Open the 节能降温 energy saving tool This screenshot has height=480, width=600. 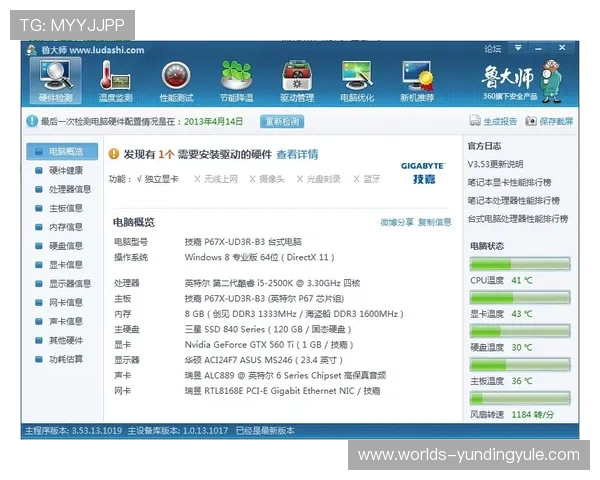[x=236, y=81]
